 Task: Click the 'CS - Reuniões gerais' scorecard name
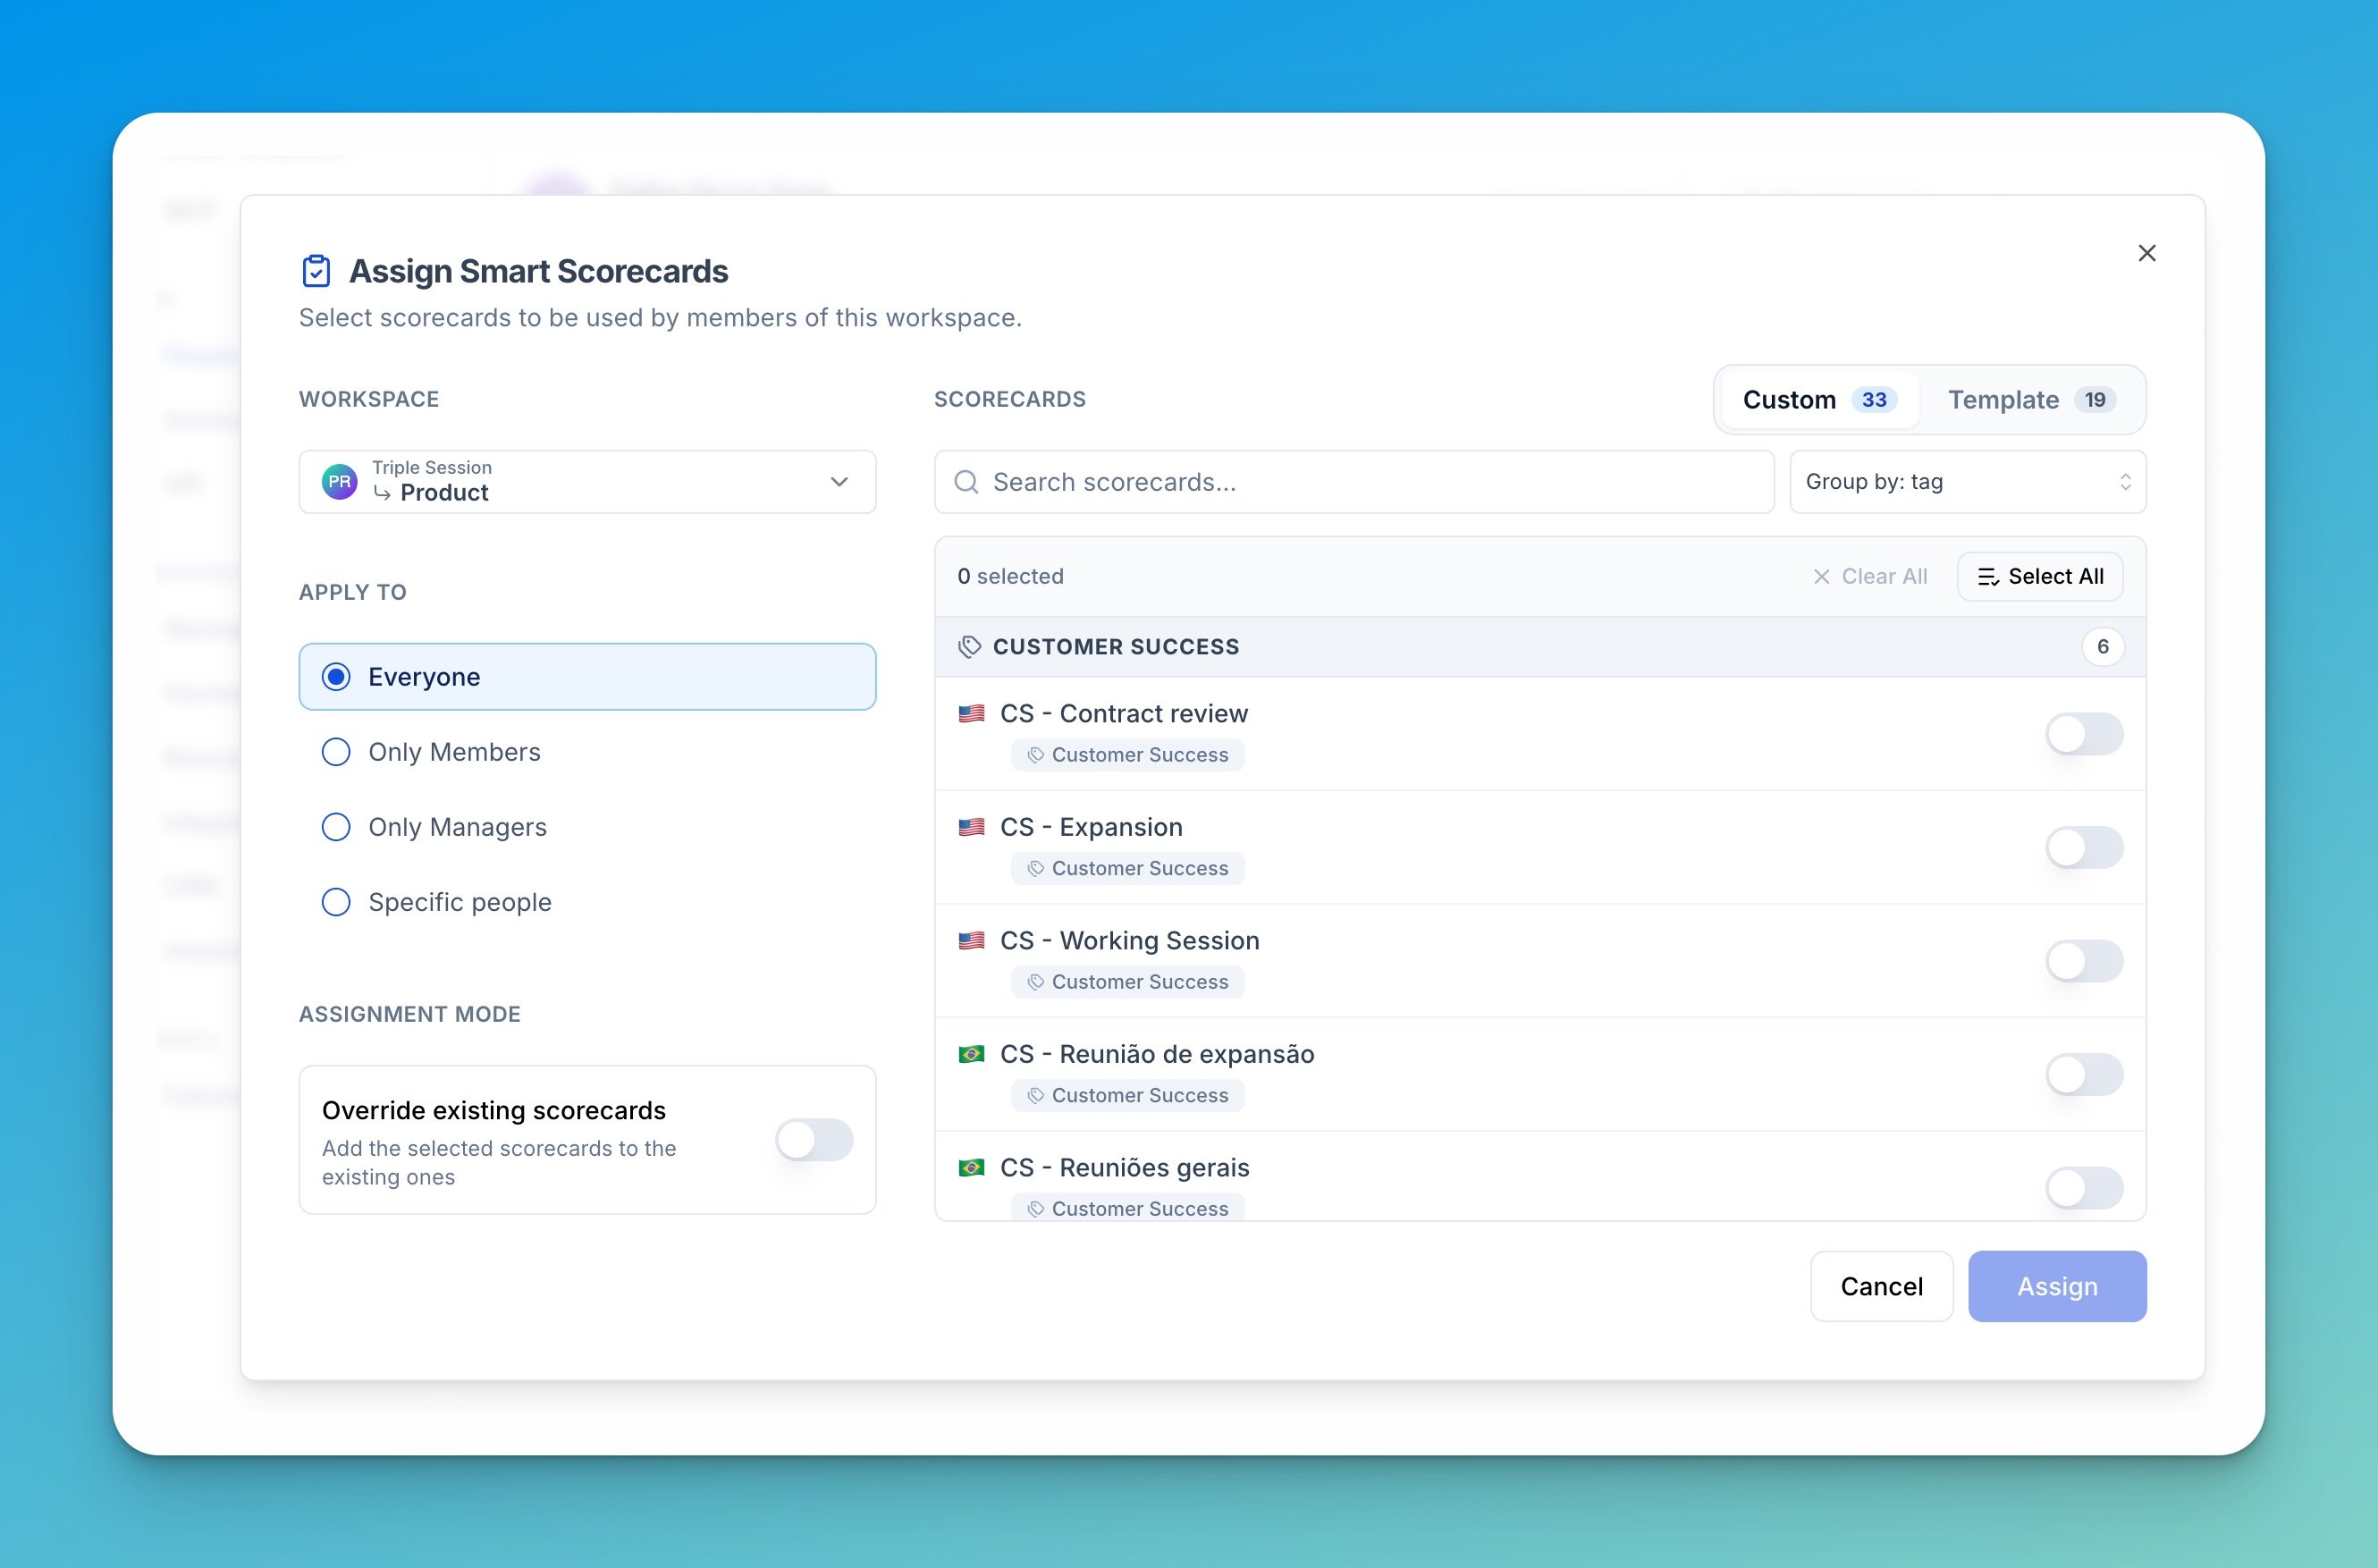coord(1125,1168)
